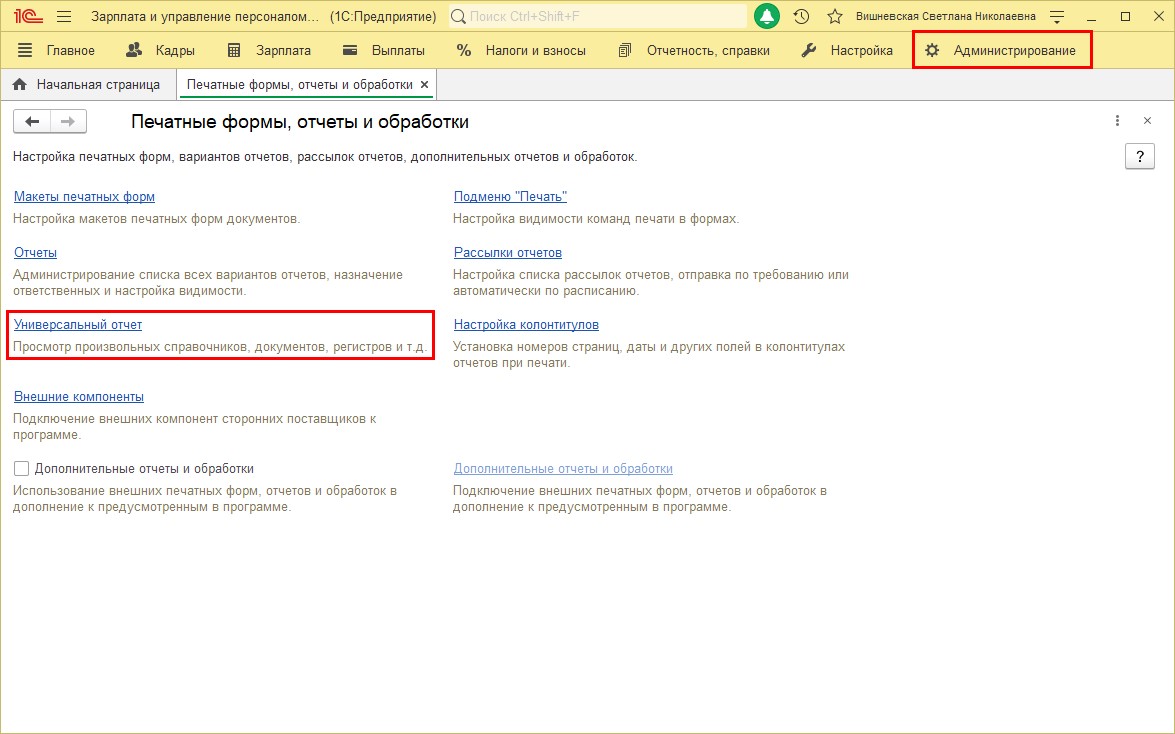Open the Отчеты link
This screenshot has width=1175, height=734.
(35, 253)
